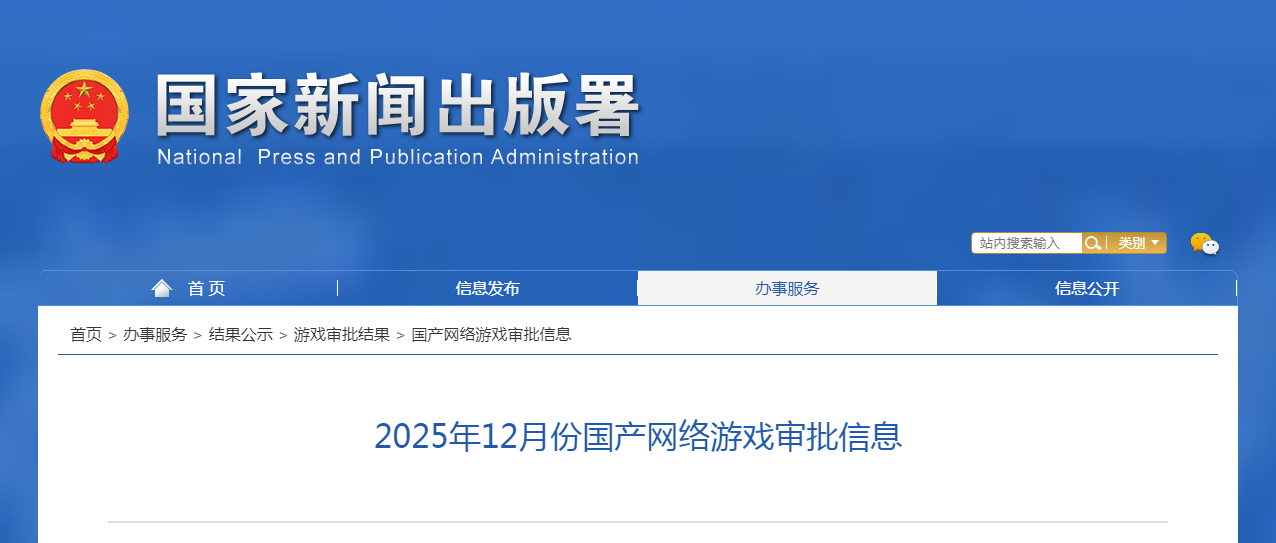Viewport: 1276px width, 543px height.
Task: Select the 办事服务 nav tab
Action: (787, 288)
